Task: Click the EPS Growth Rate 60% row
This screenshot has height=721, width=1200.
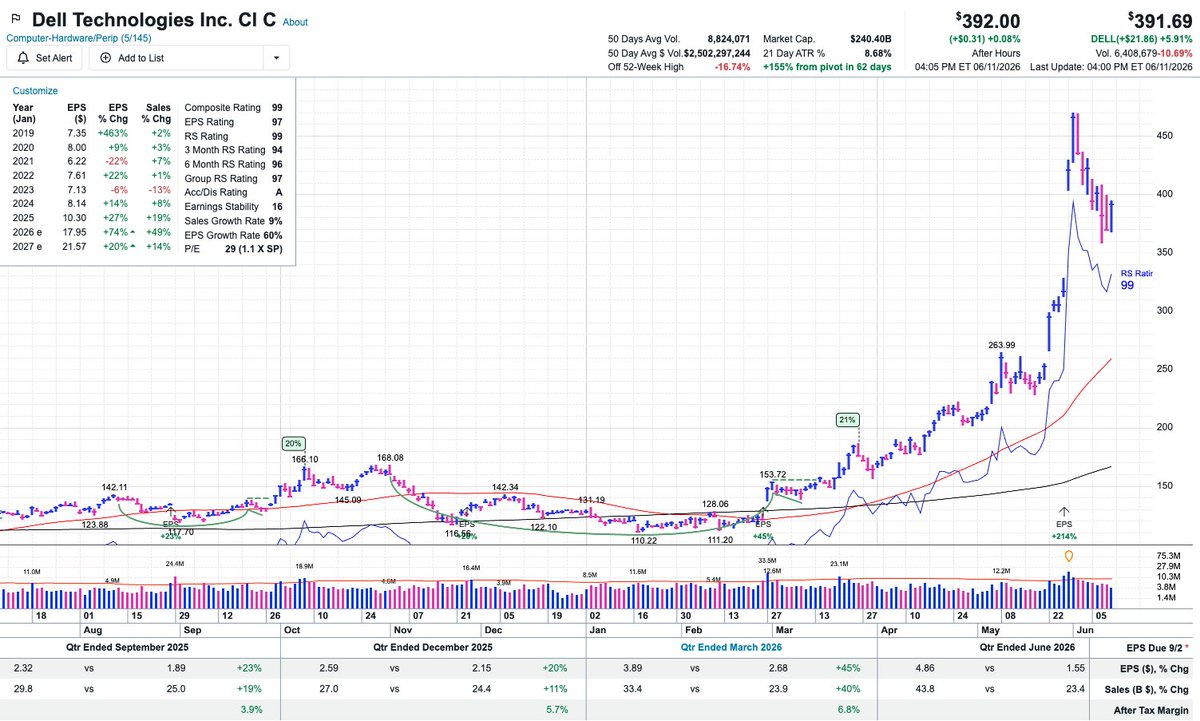Action: click(233, 234)
